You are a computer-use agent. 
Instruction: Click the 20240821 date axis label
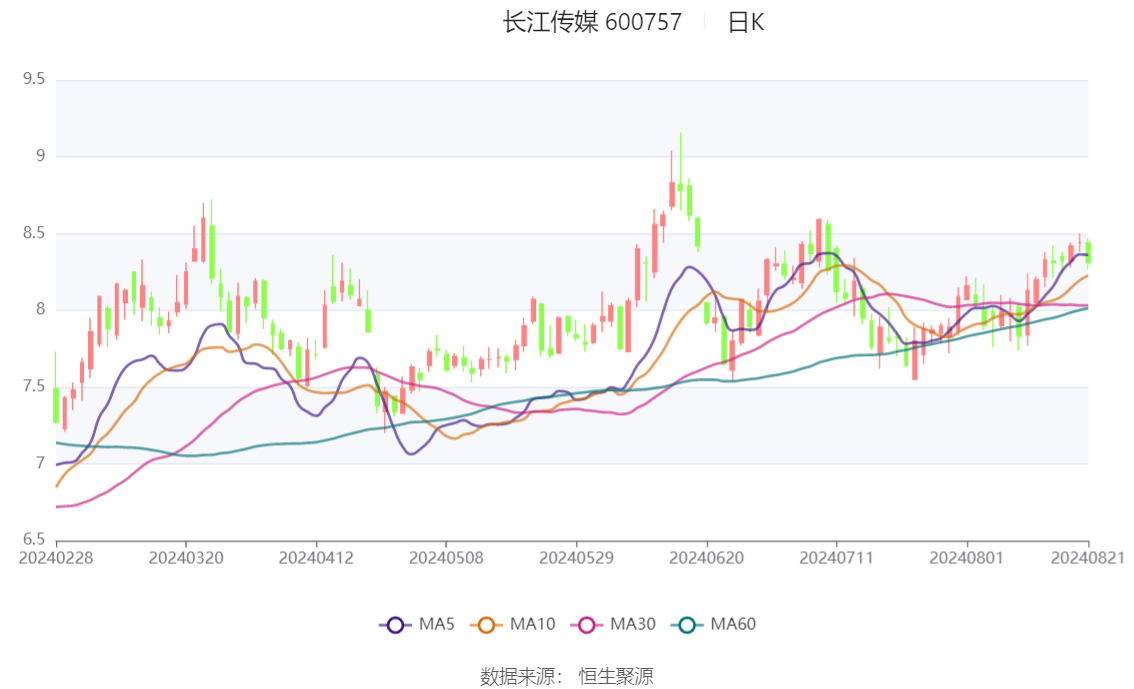coord(1088,558)
